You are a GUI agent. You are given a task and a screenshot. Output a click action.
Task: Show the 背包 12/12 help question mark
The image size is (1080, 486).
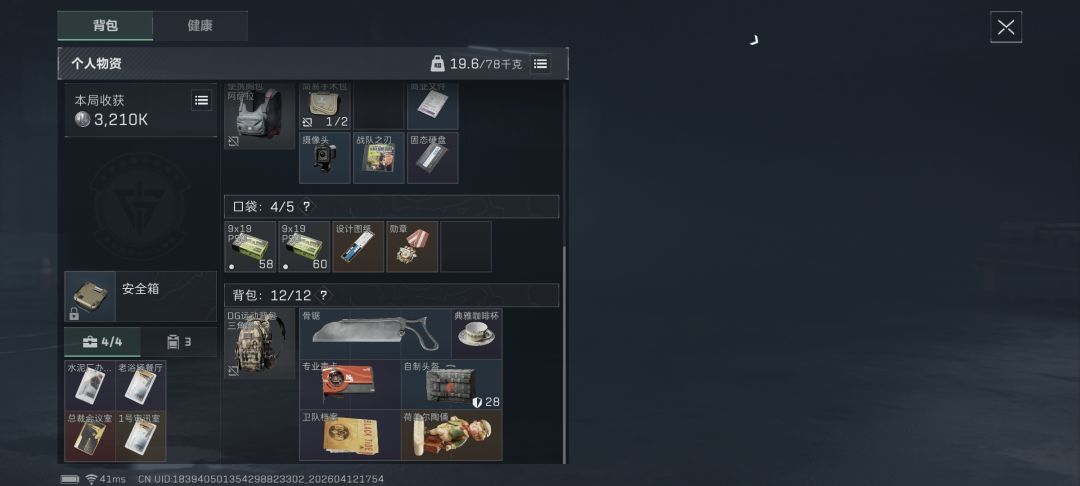pos(323,295)
